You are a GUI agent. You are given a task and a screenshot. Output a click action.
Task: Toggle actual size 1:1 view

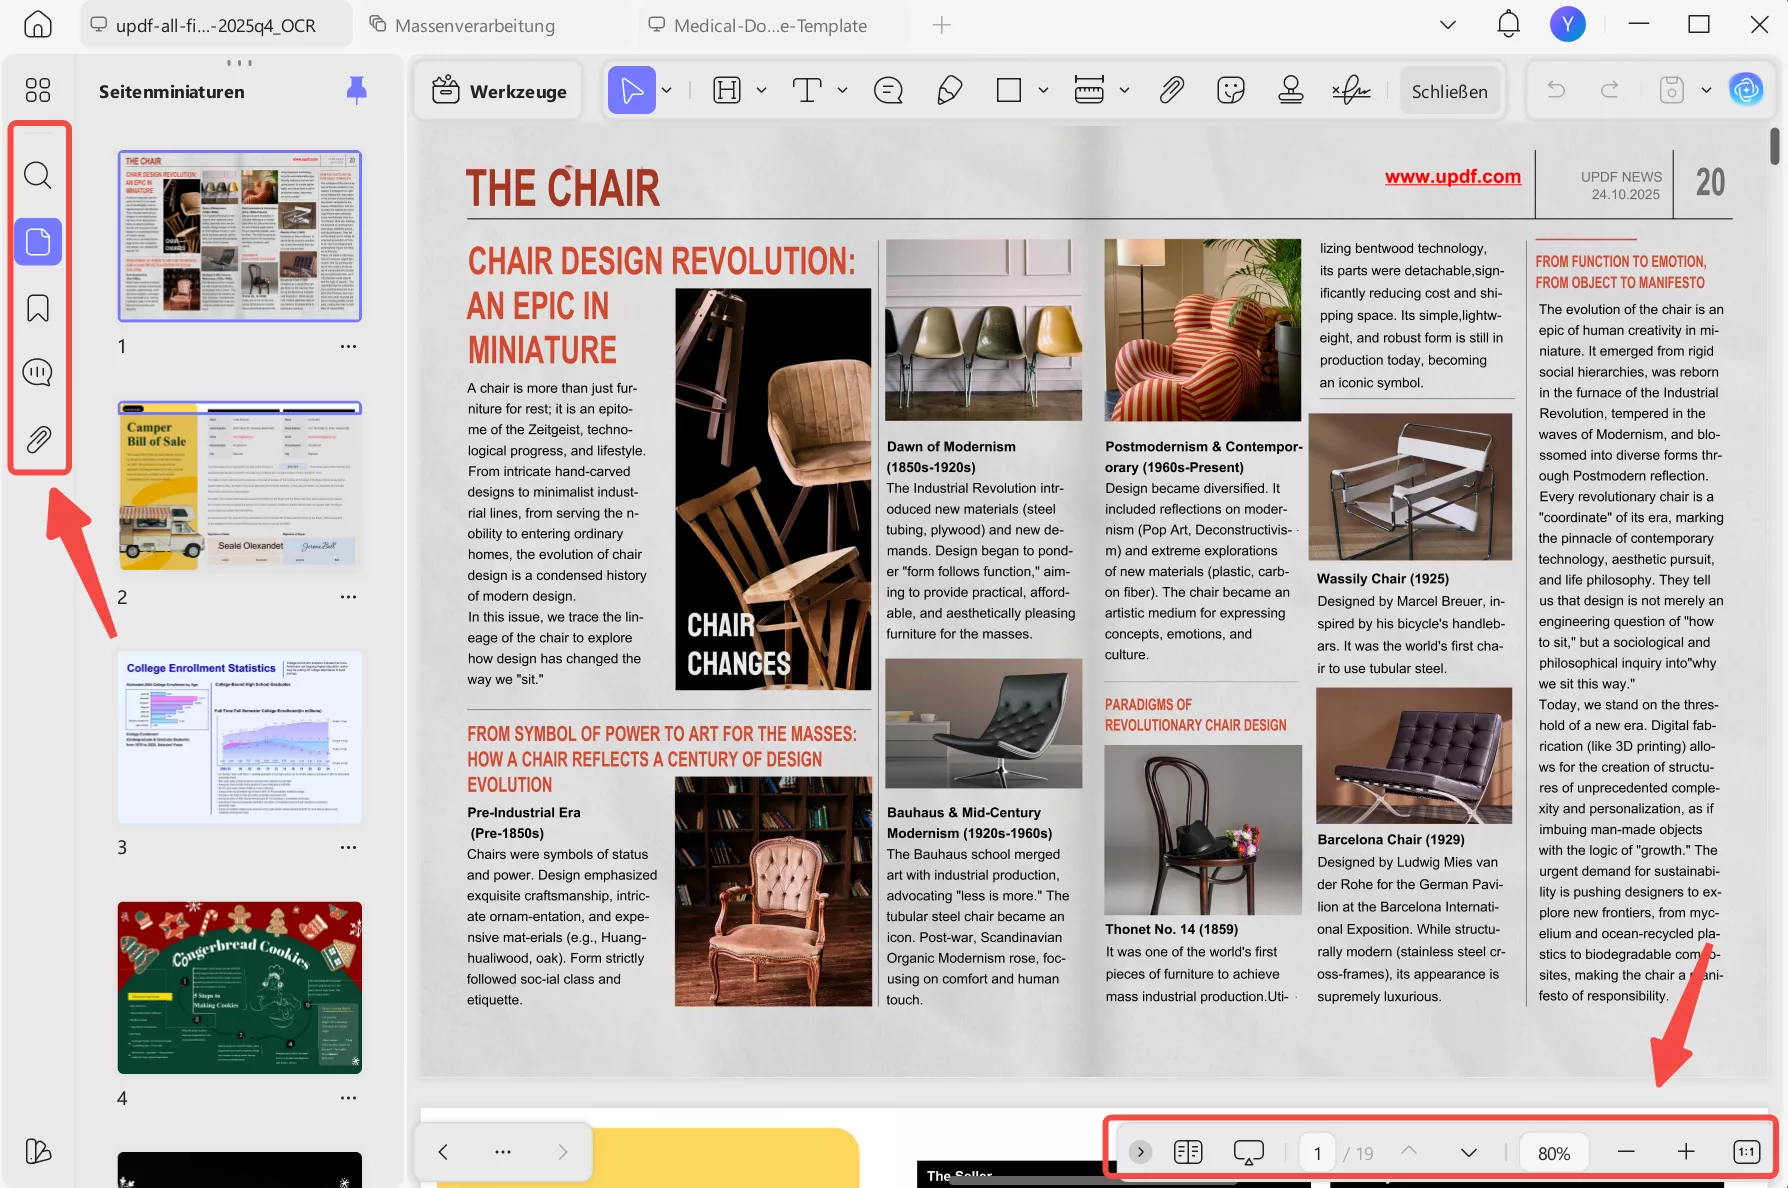pyautogui.click(x=1746, y=1152)
